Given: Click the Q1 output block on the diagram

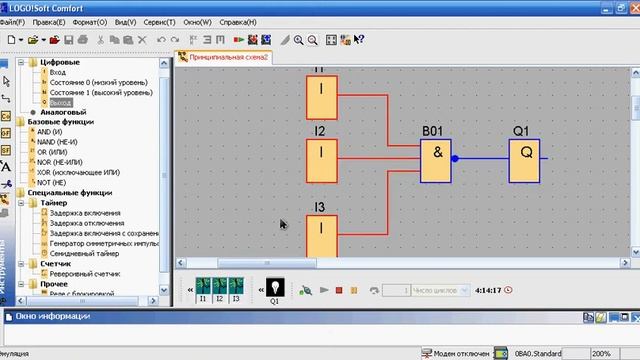Looking at the screenshot, I should [x=524, y=161].
